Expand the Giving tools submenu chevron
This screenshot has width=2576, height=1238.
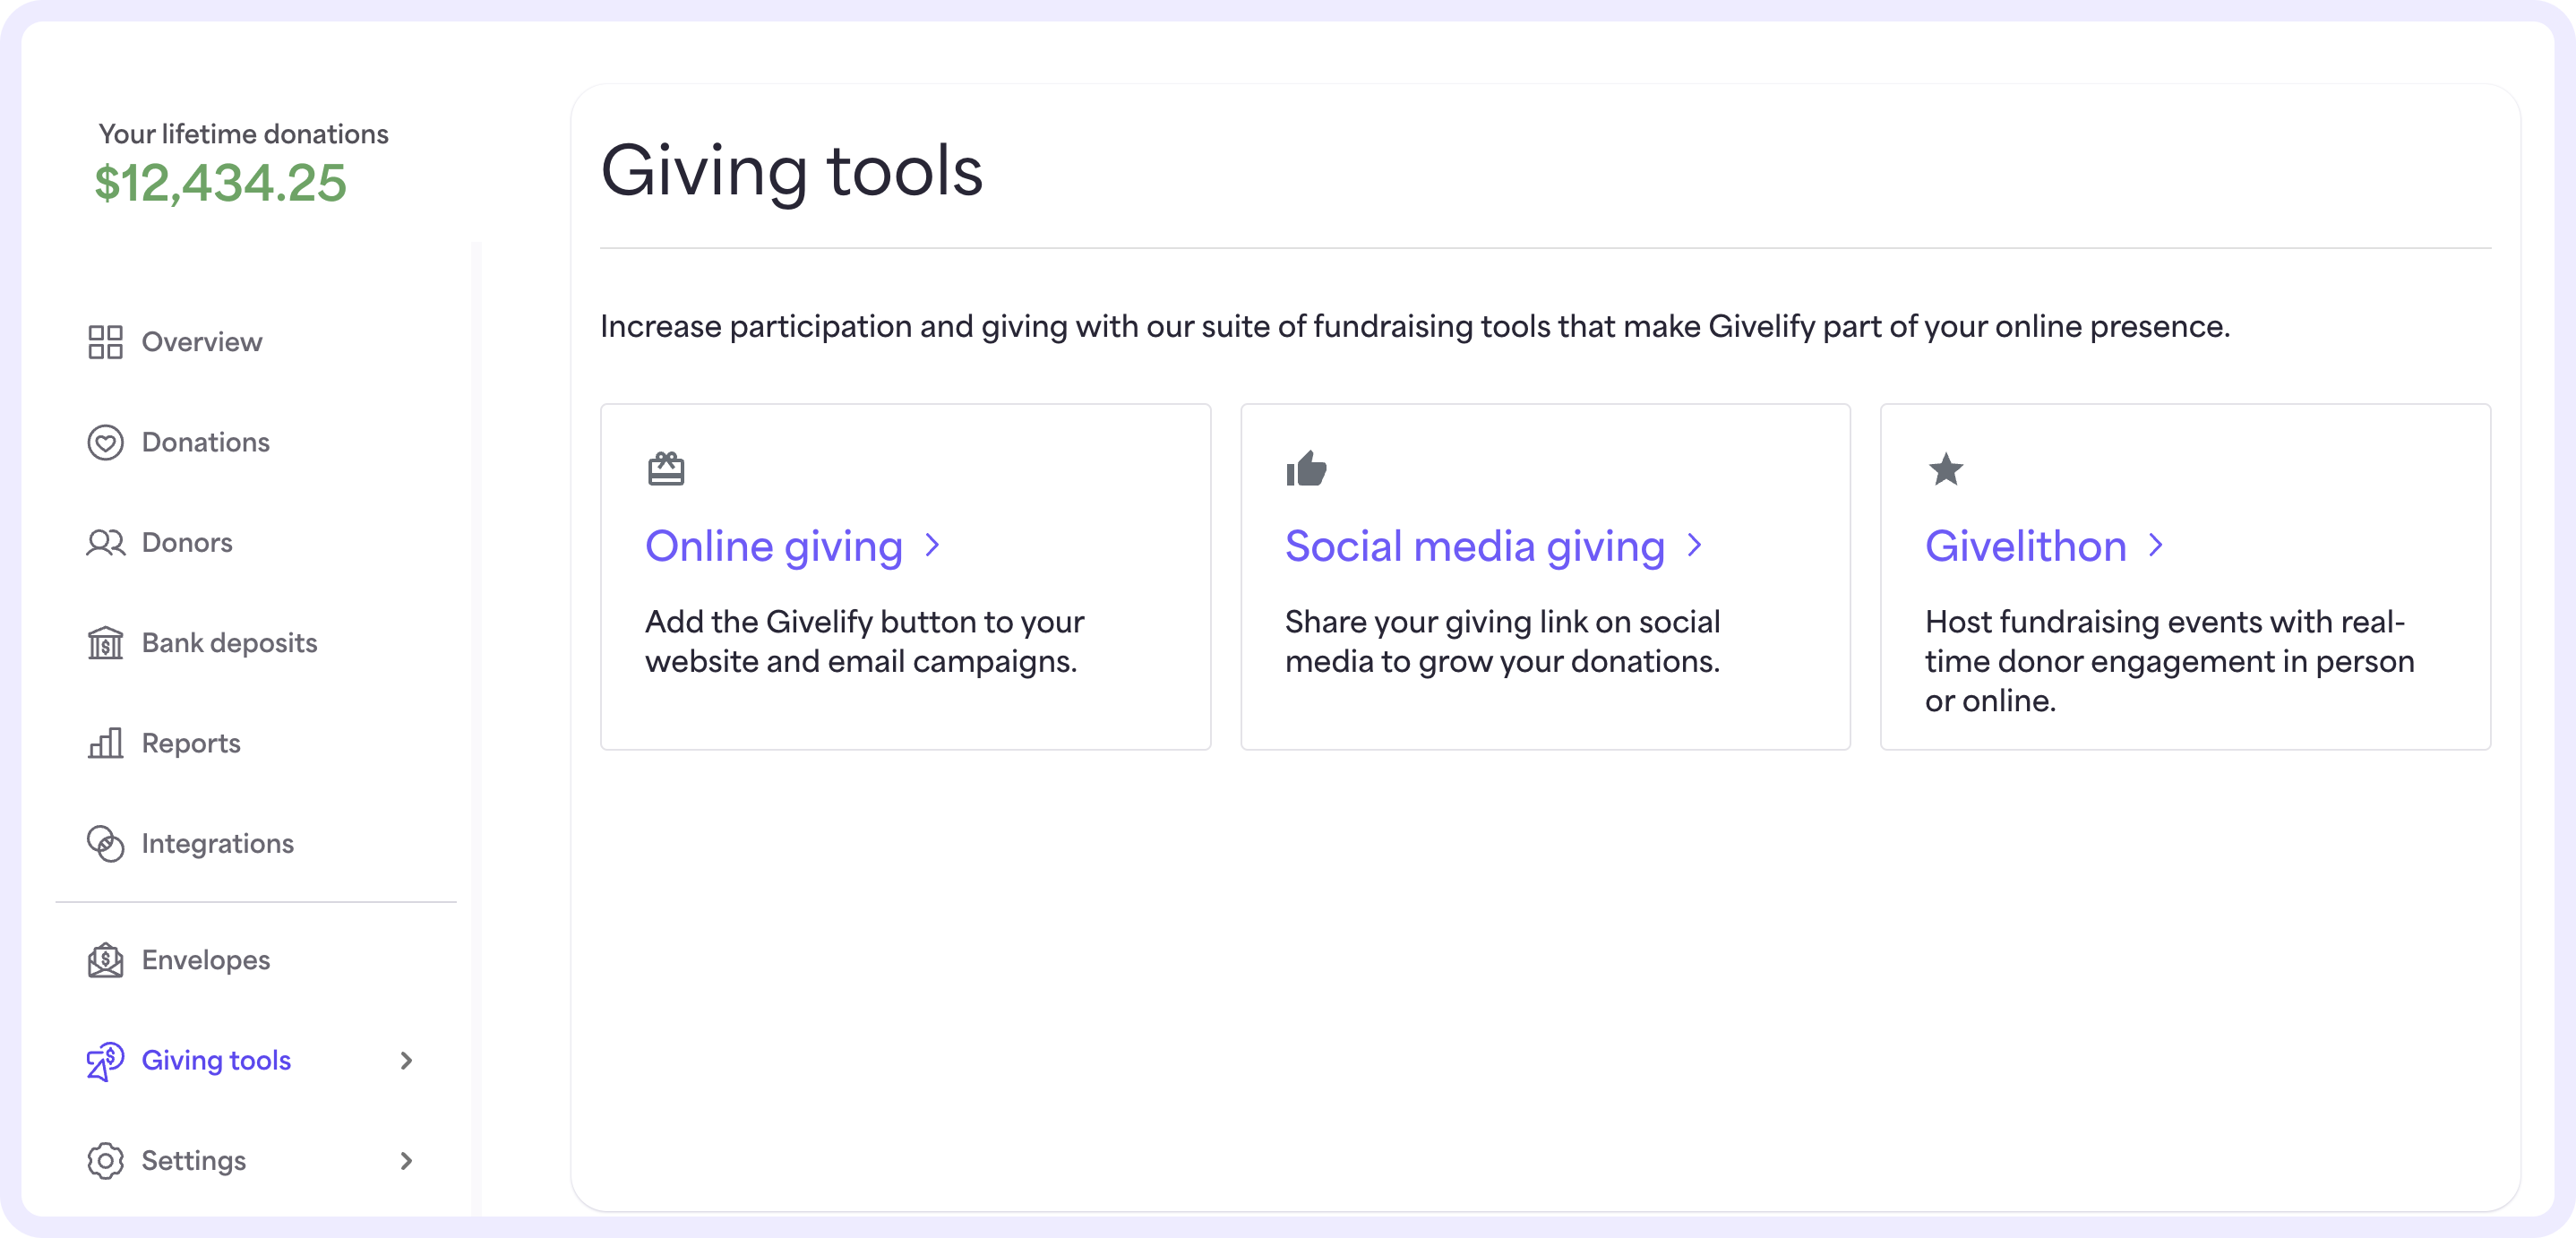click(406, 1060)
